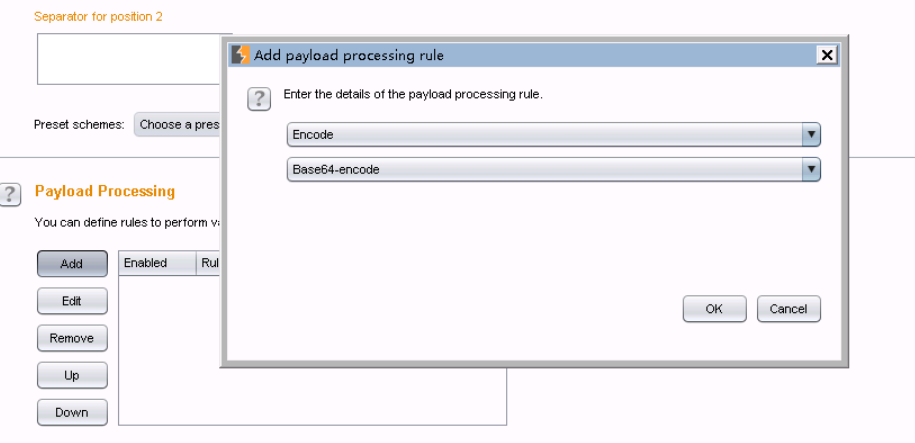Open help for the Payload Processing section

(x=11, y=193)
